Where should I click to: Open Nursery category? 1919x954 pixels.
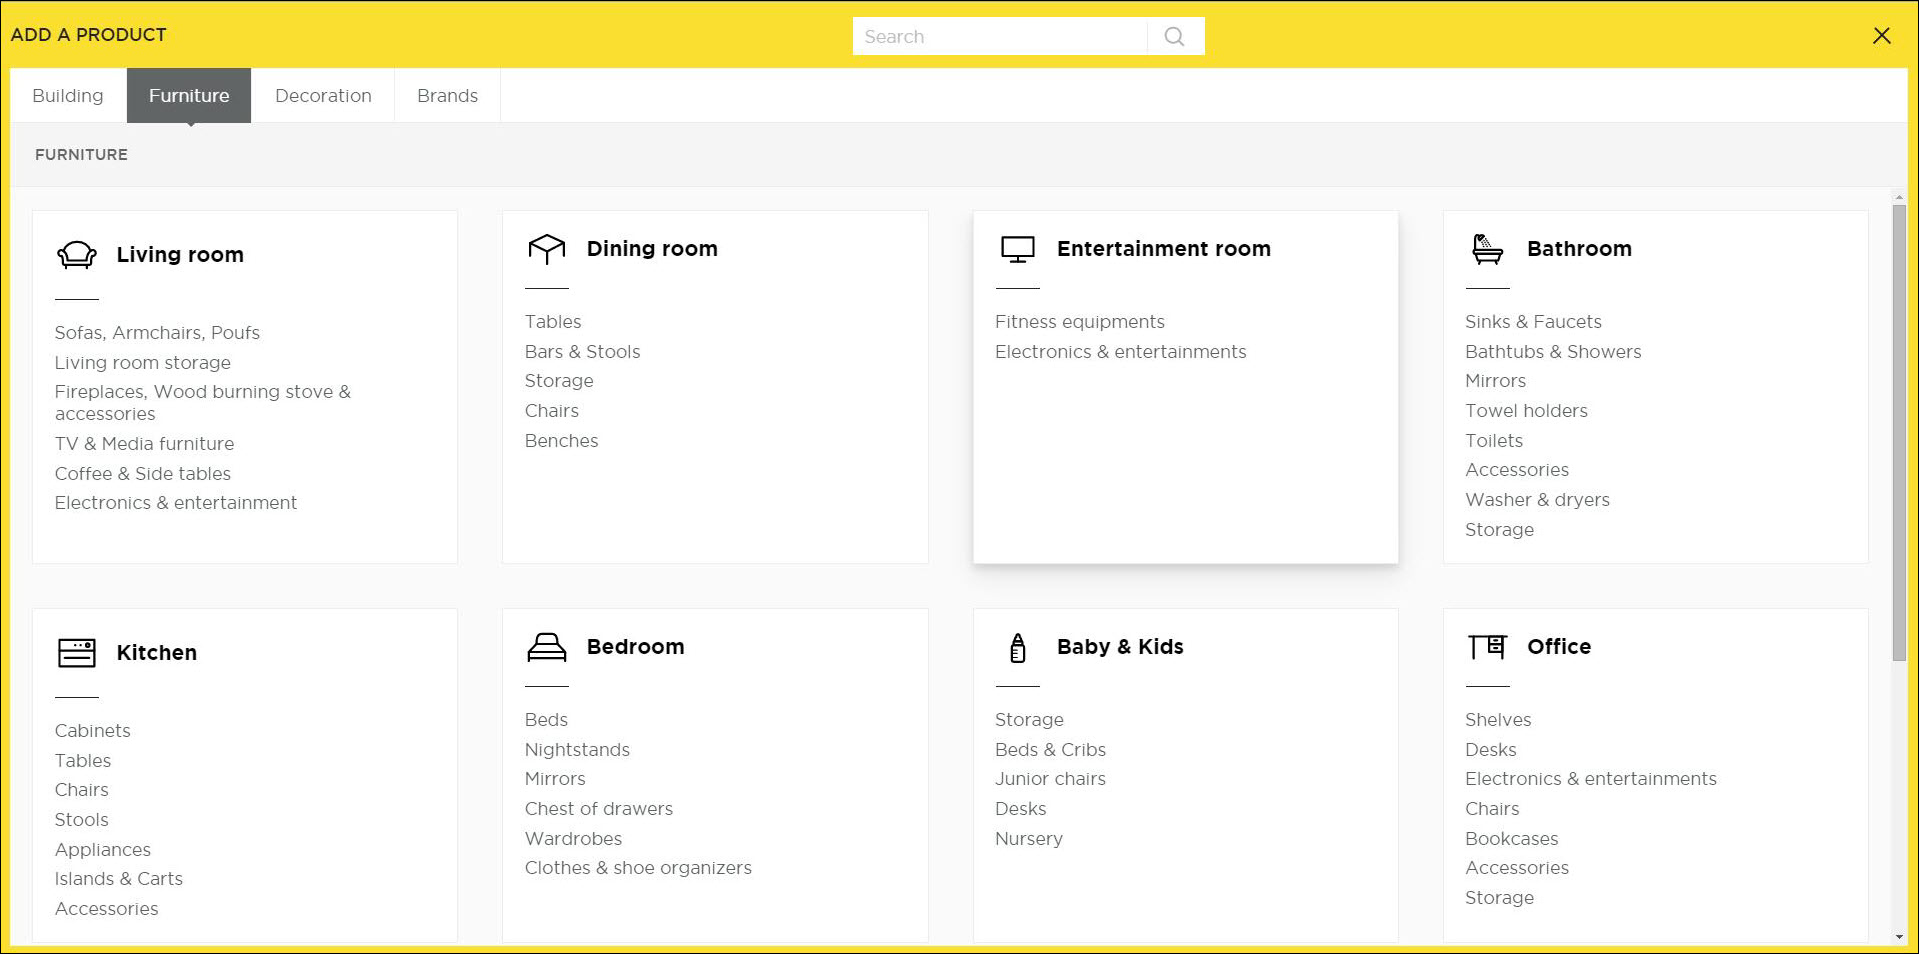(1029, 839)
